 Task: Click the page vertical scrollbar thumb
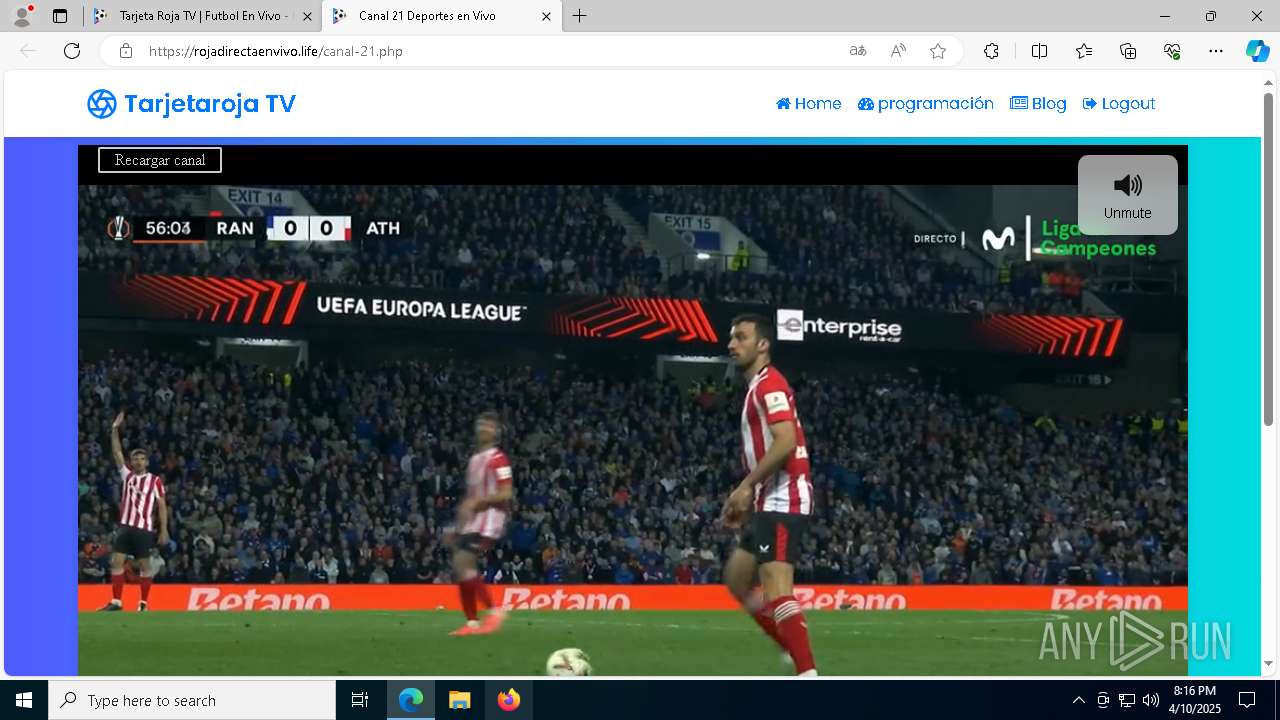(x=1268, y=260)
